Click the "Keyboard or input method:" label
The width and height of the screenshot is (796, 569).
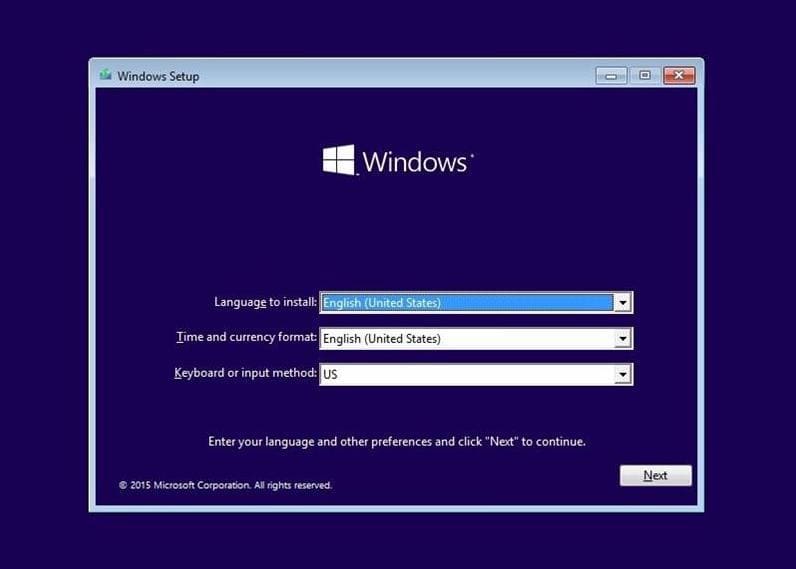(x=245, y=374)
